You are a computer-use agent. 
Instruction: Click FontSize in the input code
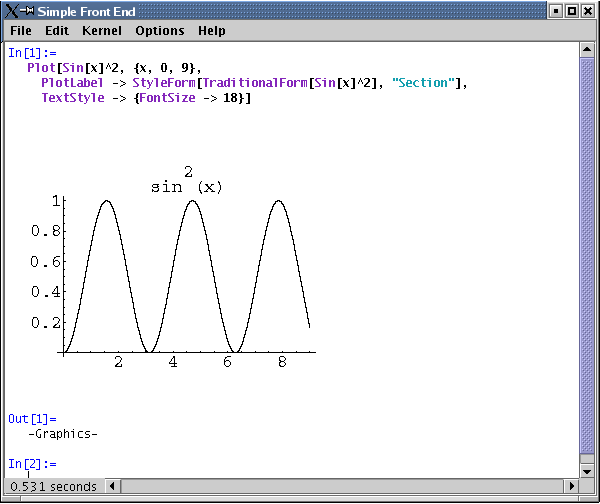167,98
